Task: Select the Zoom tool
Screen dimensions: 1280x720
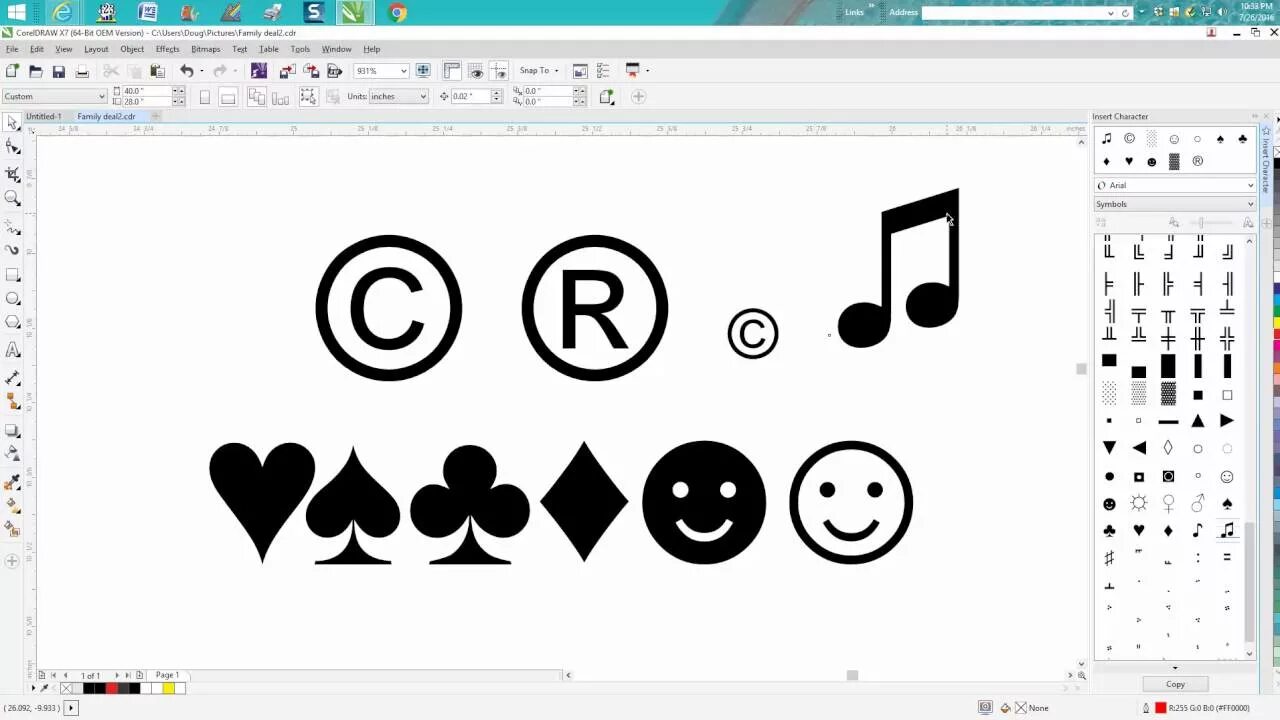Action: (13, 198)
